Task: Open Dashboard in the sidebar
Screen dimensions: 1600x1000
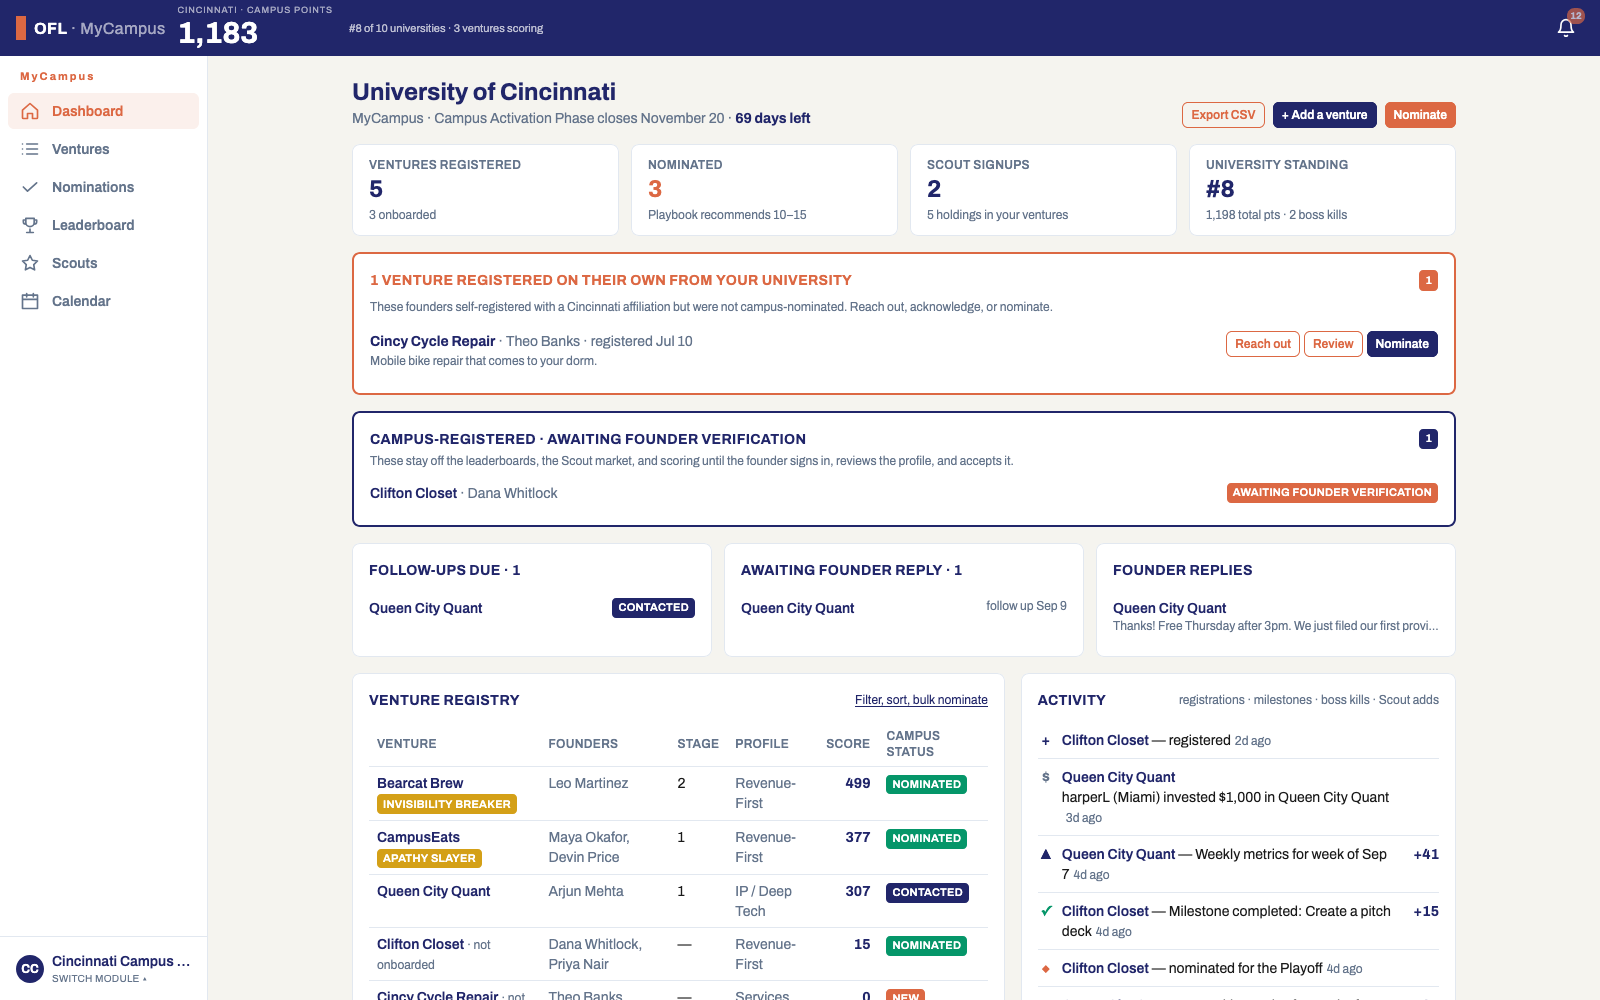Action: tap(103, 111)
